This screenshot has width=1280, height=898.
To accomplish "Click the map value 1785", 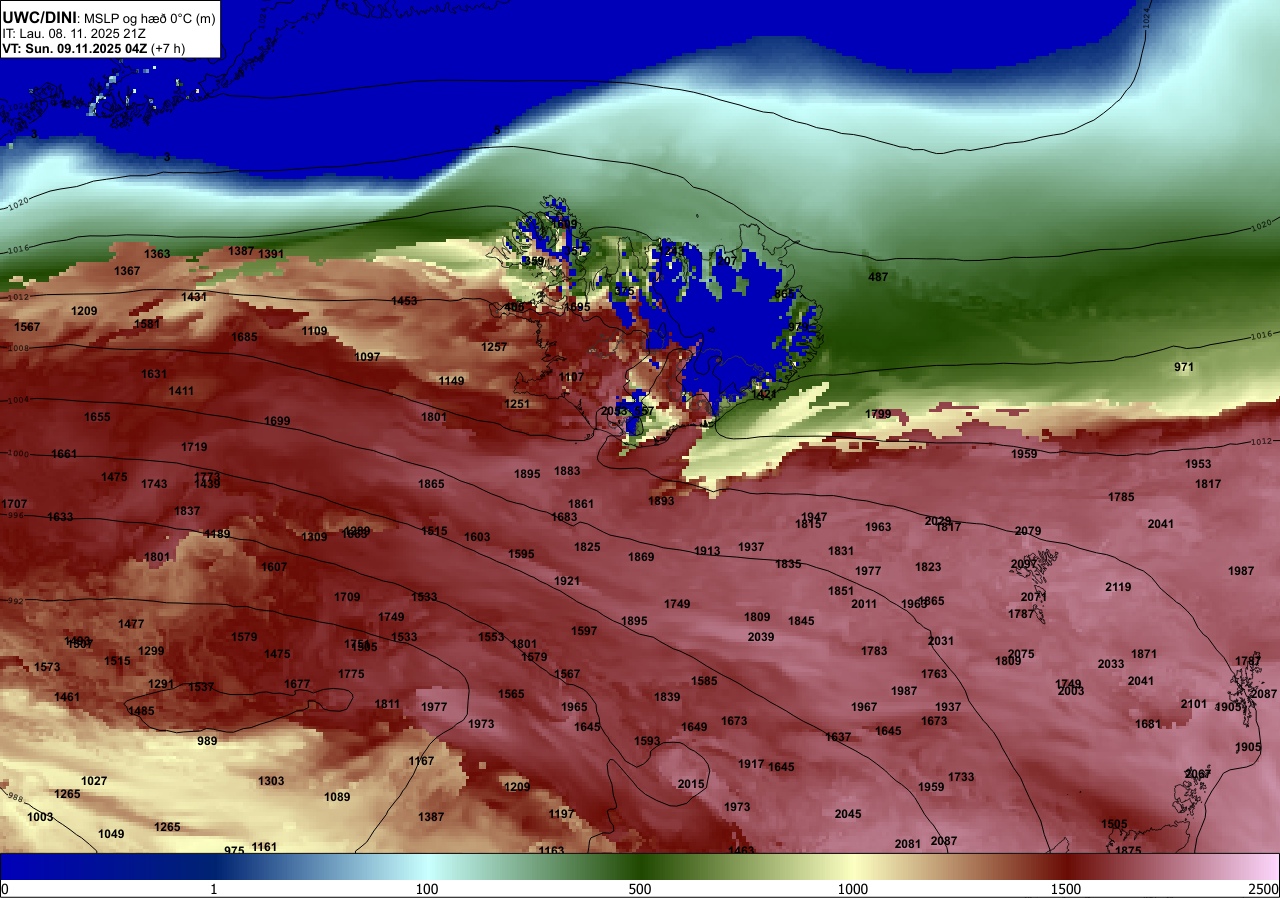I will tap(1121, 497).
